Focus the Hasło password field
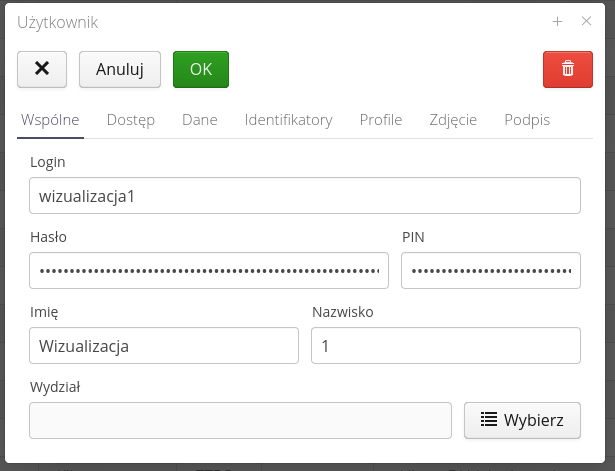This screenshot has width=615, height=471. [x=209, y=270]
